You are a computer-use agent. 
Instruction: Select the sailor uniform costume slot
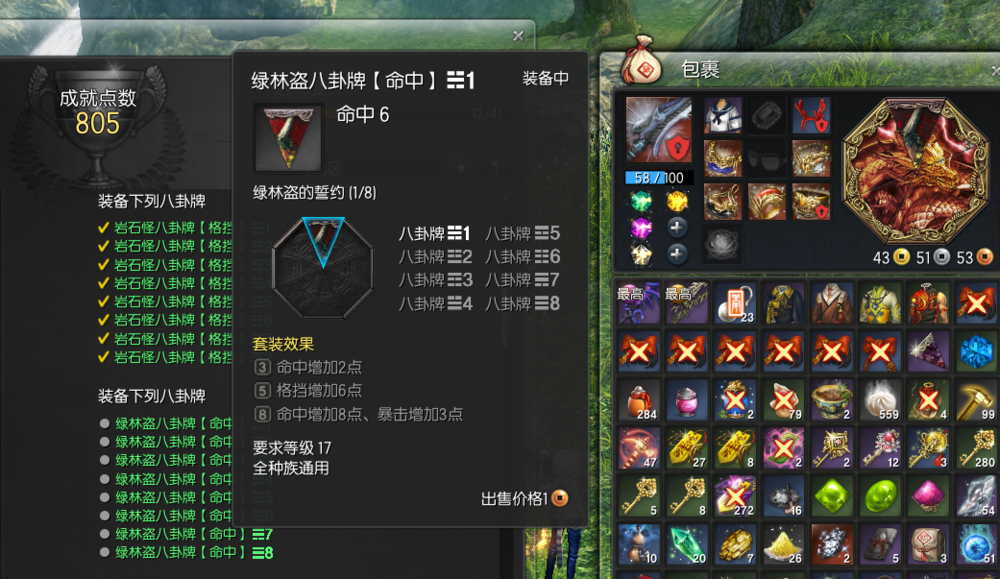pyautogui.click(x=723, y=115)
